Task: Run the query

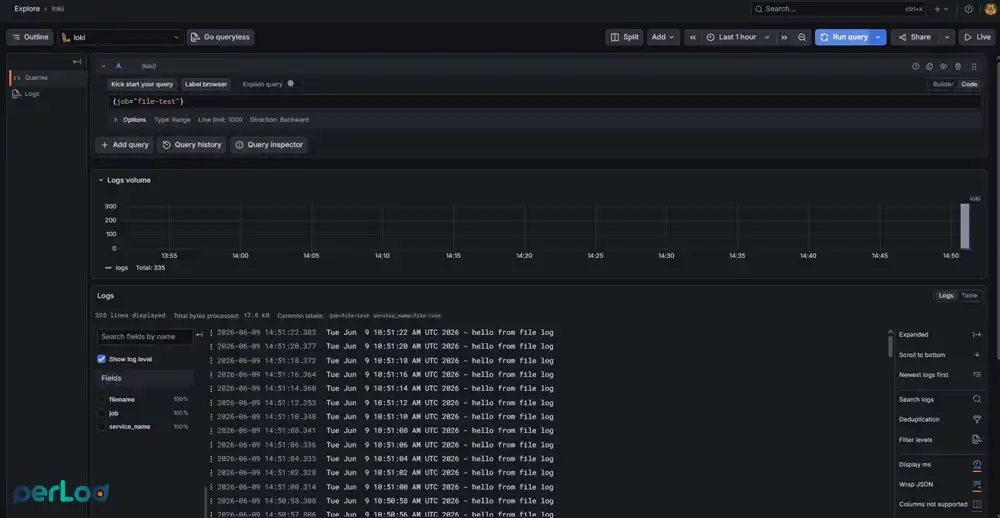Action: click(843, 37)
